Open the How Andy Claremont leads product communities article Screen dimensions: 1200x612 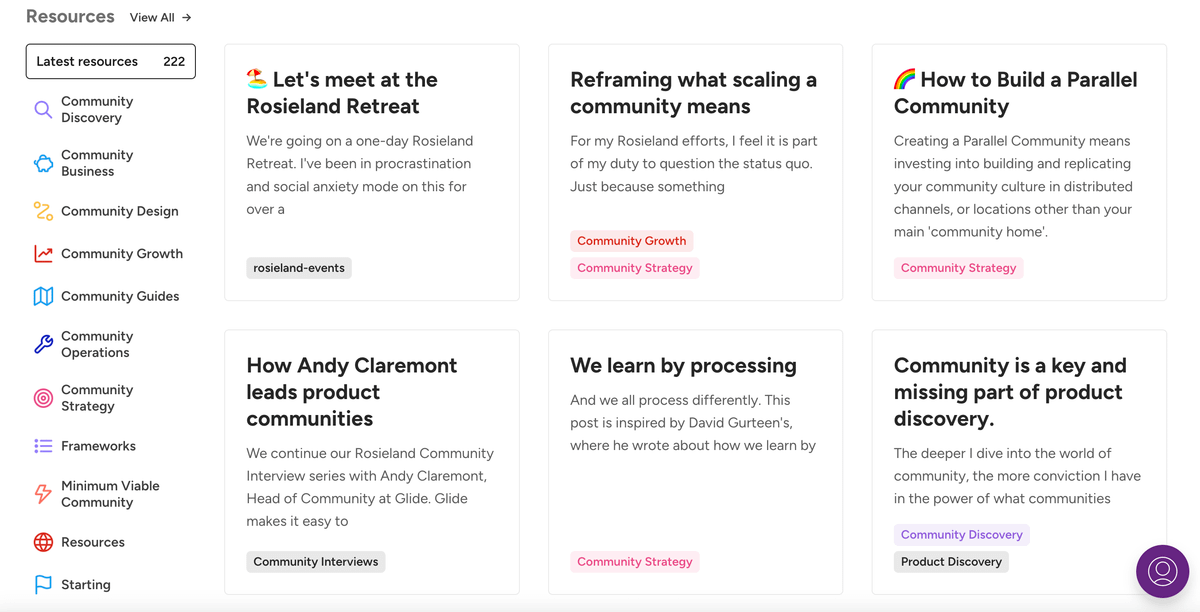pyautogui.click(x=352, y=392)
